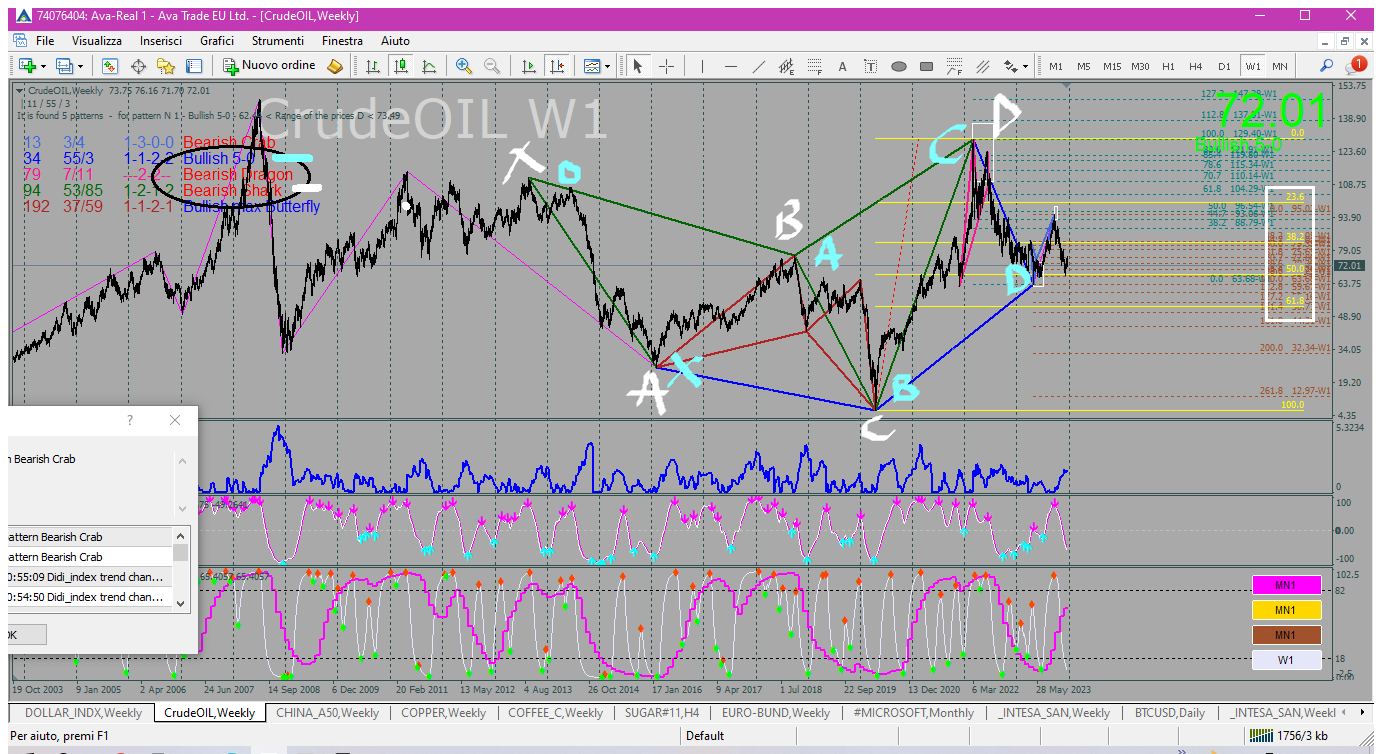
Task: Click the brown MN1 label box
Action: tap(1287, 634)
